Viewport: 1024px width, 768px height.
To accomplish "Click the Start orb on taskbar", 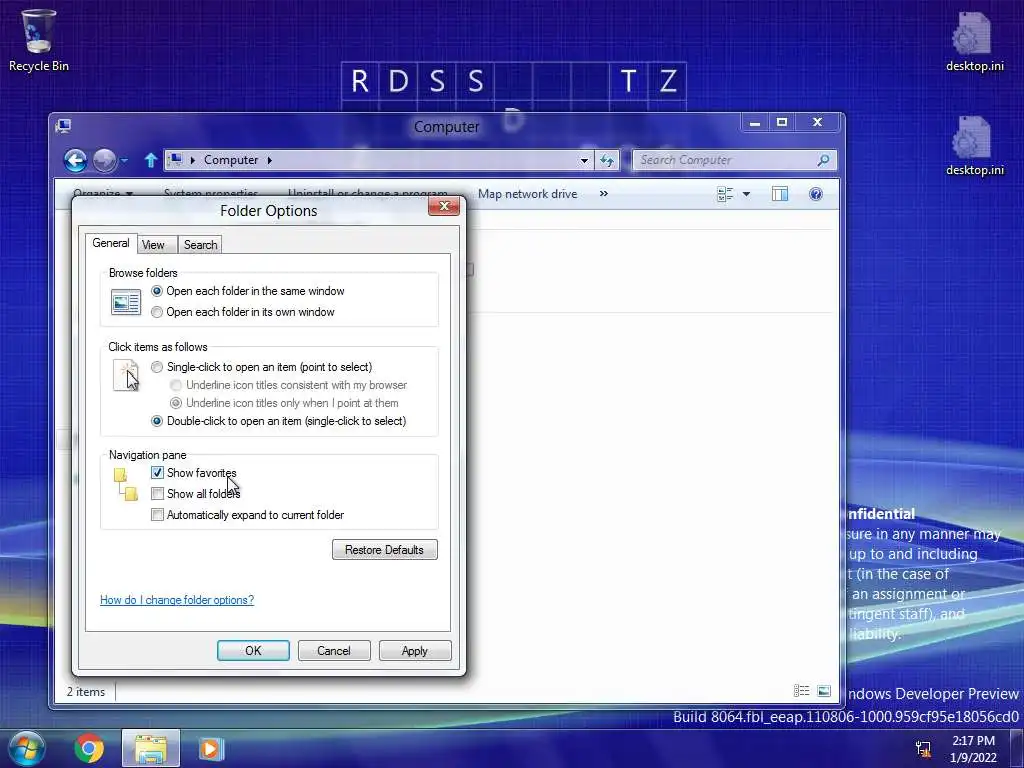I will [27, 748].
